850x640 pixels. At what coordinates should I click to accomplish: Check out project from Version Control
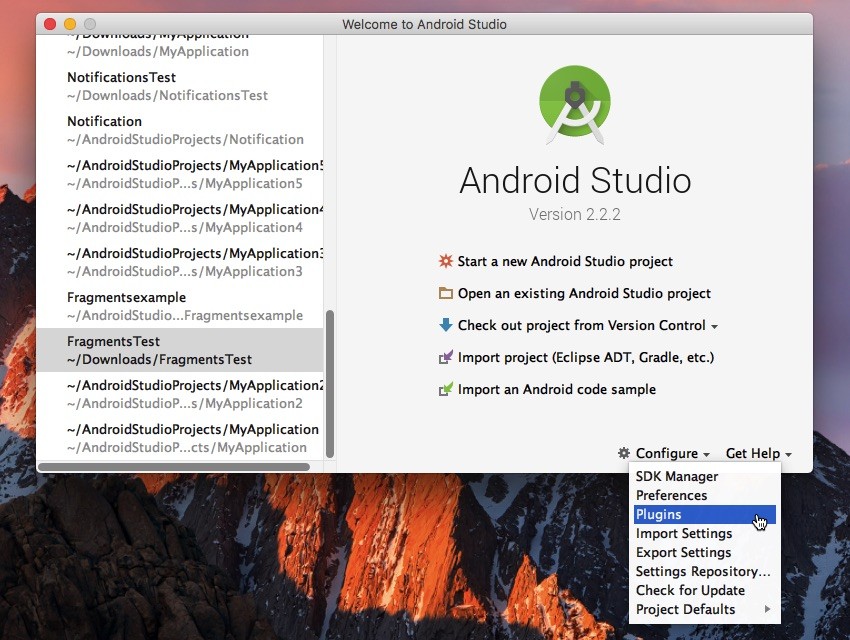point(581,325)
